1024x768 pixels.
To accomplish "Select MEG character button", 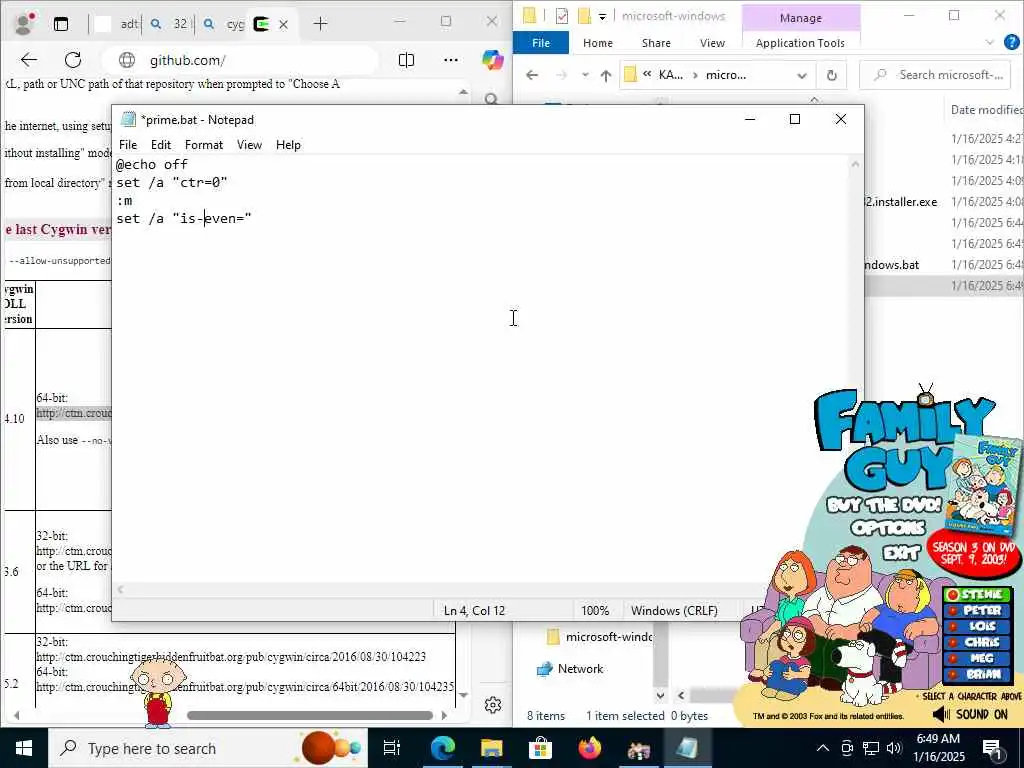I will click(x=978, y=658).
